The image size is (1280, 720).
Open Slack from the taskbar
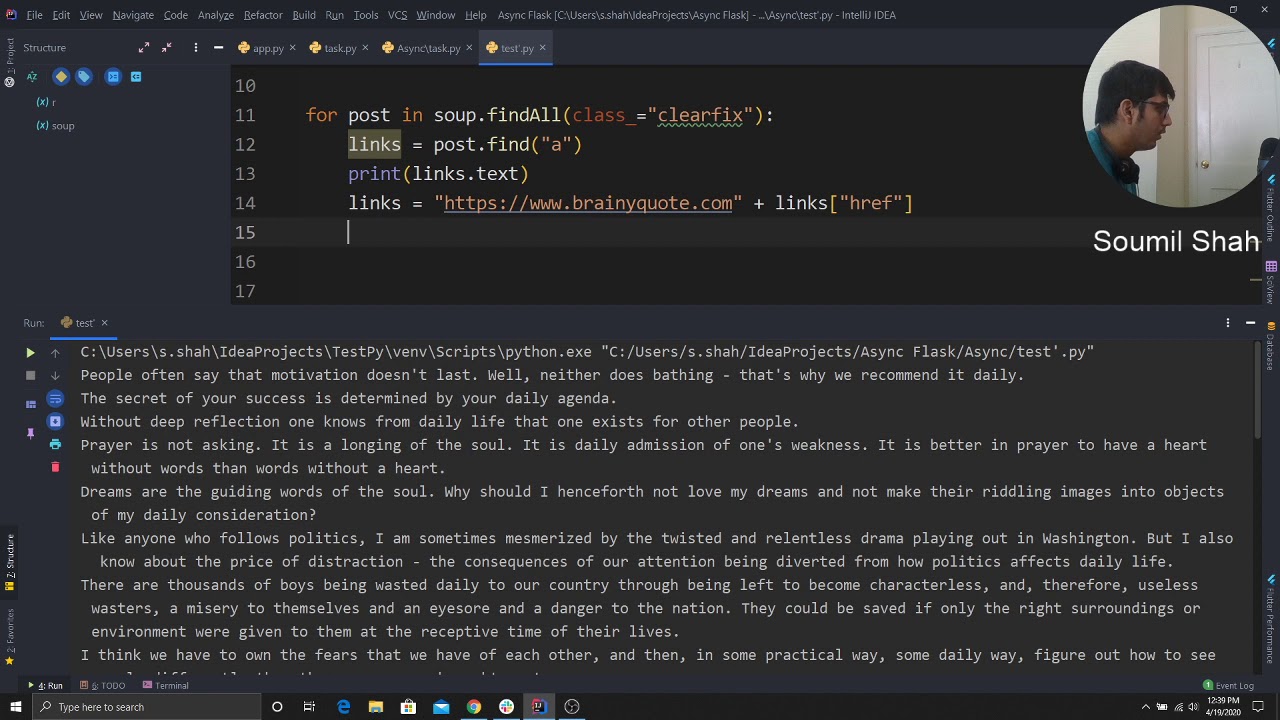tap(506, 707)
